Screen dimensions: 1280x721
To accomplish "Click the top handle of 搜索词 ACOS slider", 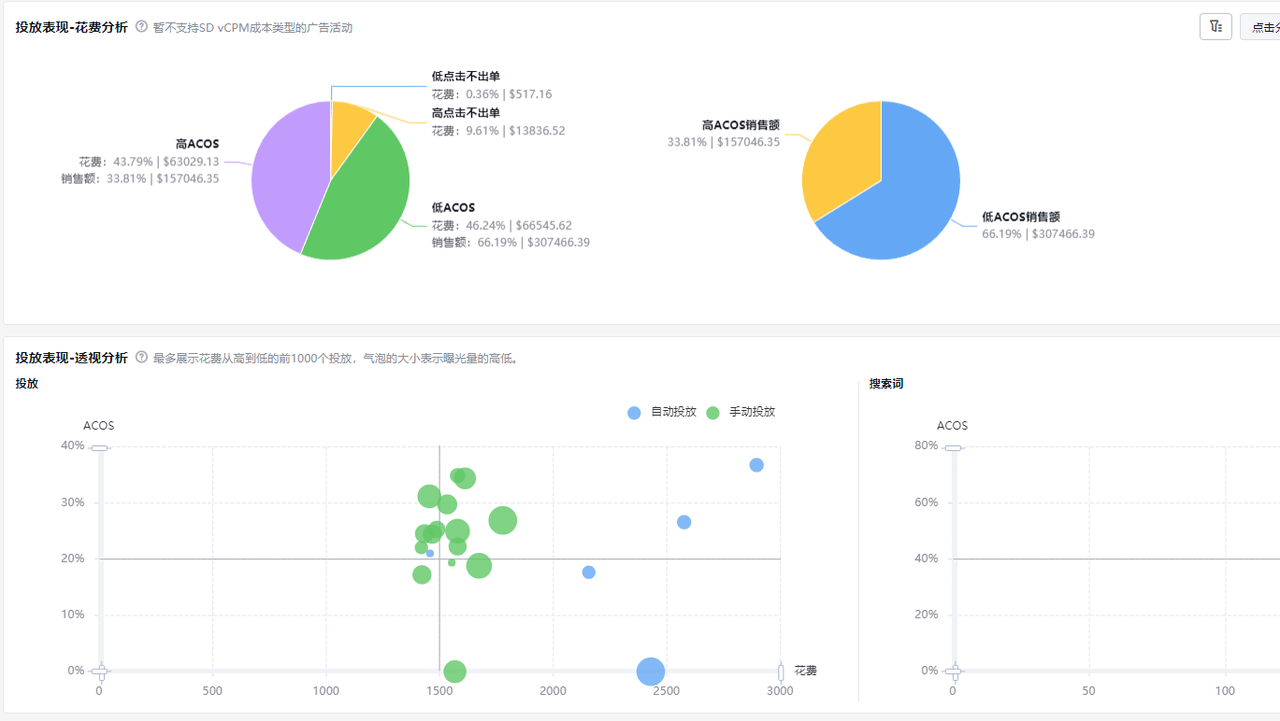I will (x=953, y=448).
